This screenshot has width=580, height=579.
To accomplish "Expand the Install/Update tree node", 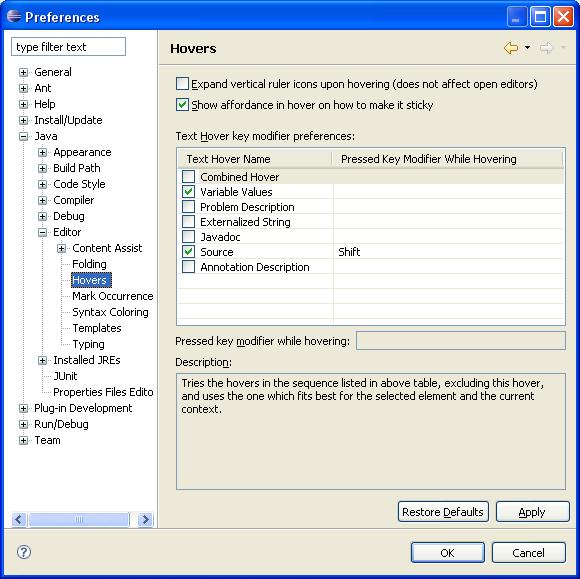I will coord(23,120).
